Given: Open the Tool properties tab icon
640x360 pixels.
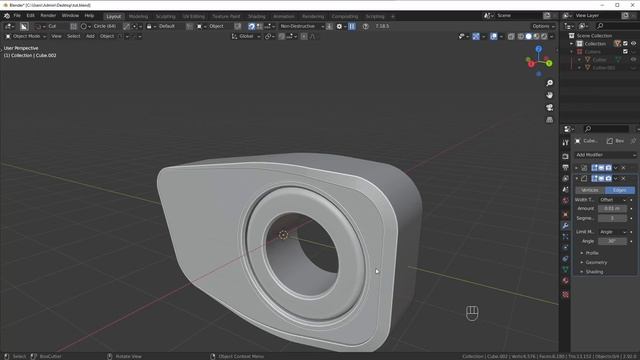Looking at the screenshot, I should 565,143.
